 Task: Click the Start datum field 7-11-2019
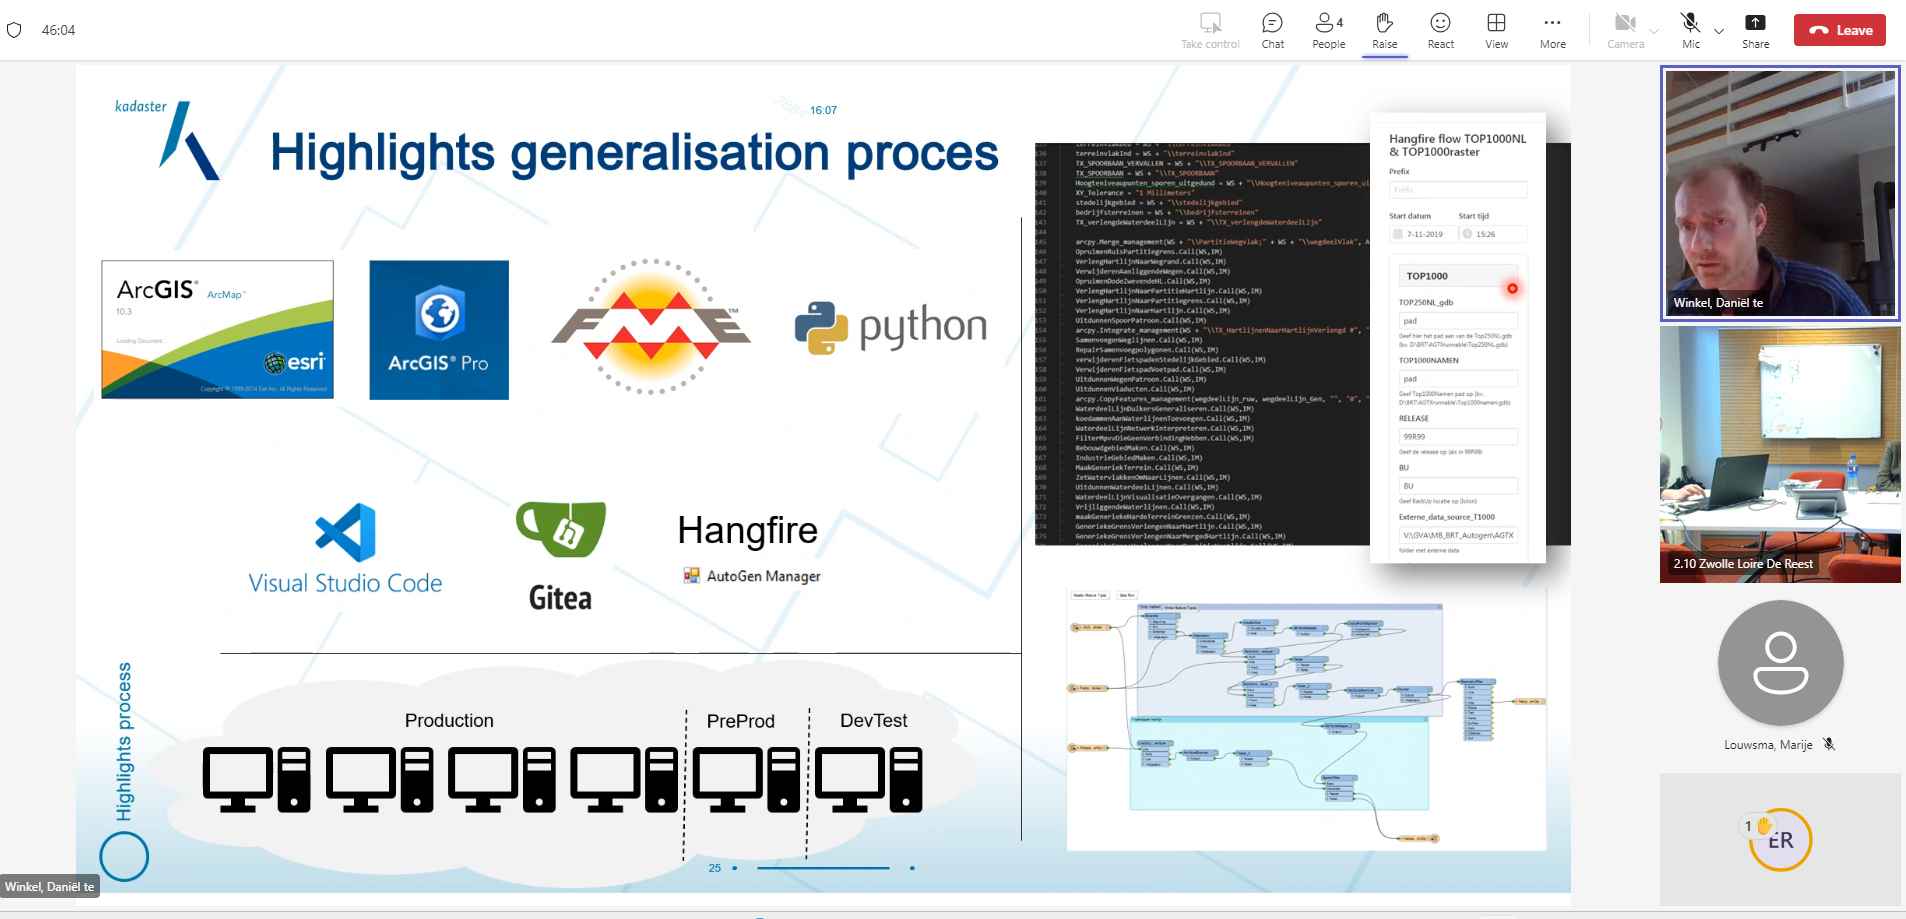1422,234
